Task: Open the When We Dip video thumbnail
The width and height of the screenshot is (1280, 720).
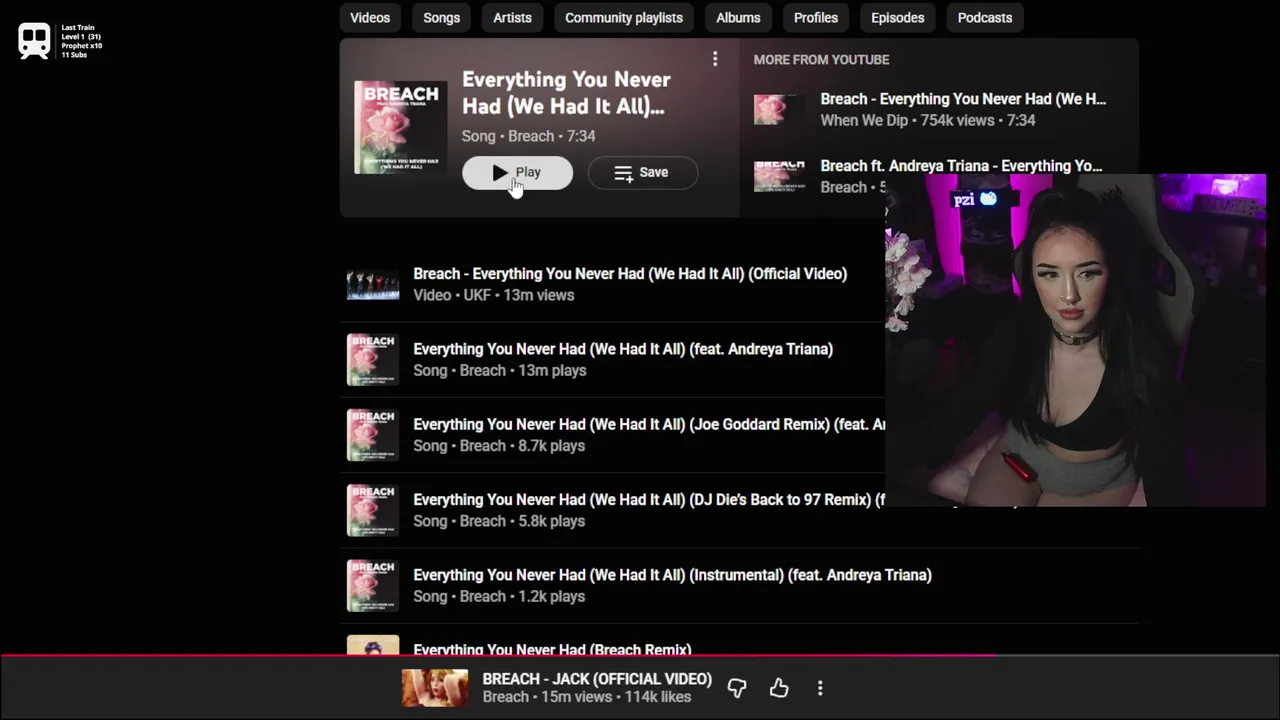Action: pyautogui.click(x=779, y=109)
